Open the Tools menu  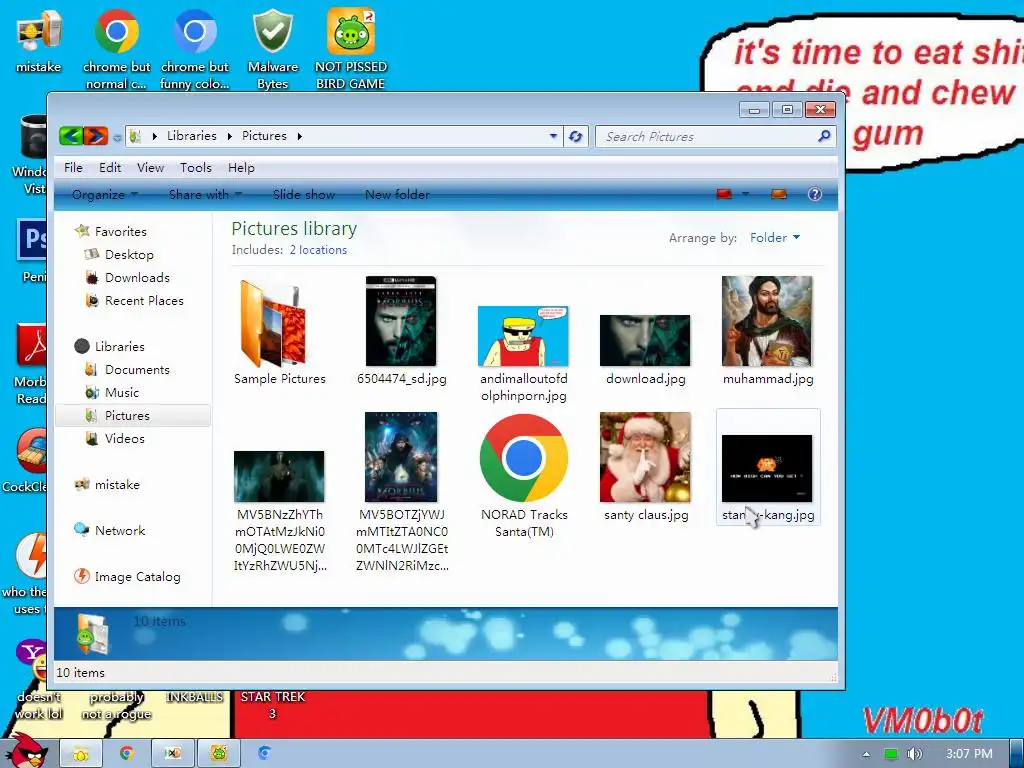[196, 168]
